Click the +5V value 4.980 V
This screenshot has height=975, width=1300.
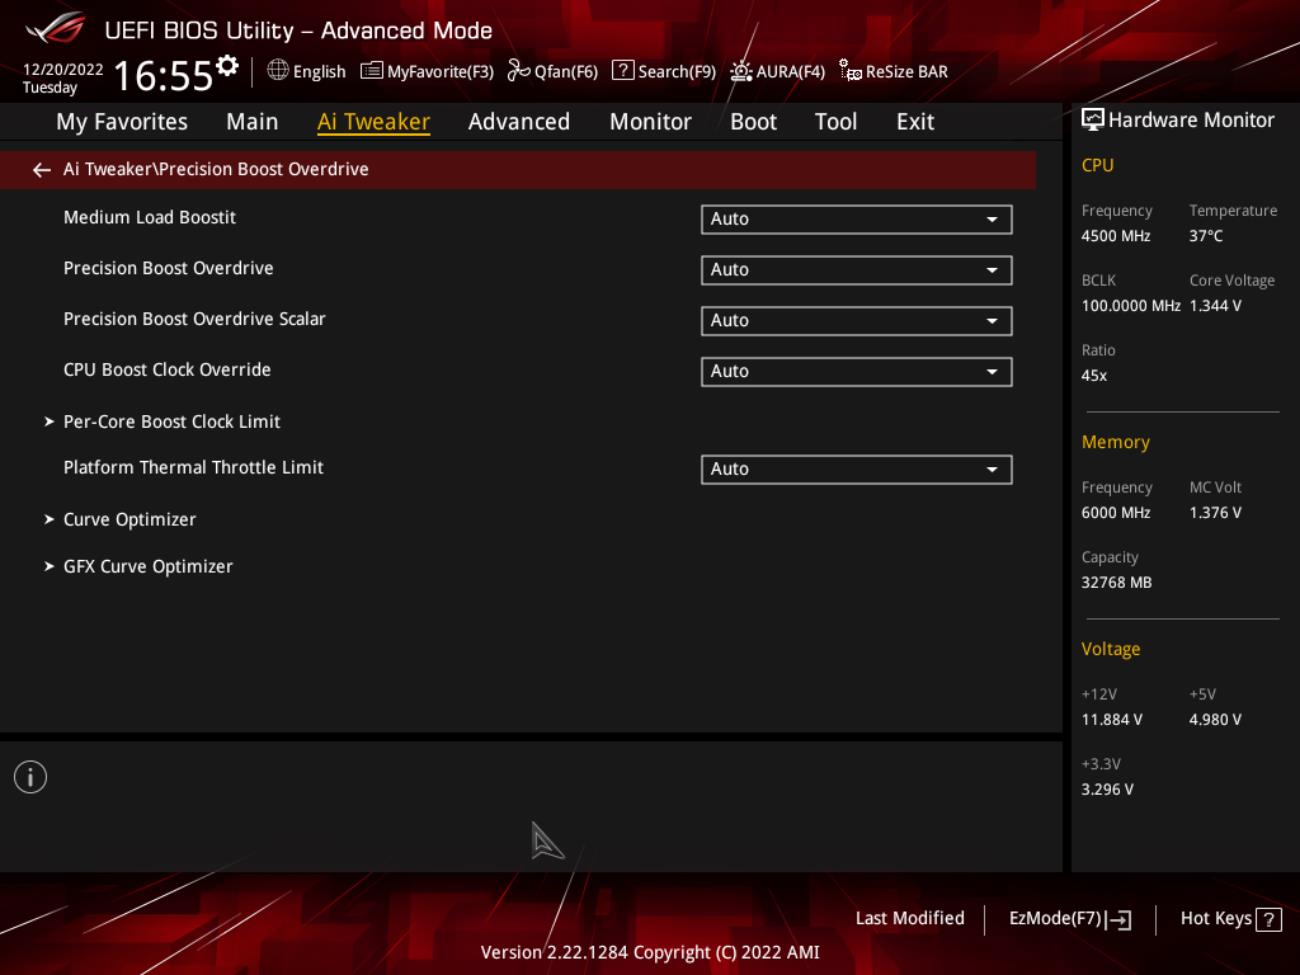tap(1215, 720)
